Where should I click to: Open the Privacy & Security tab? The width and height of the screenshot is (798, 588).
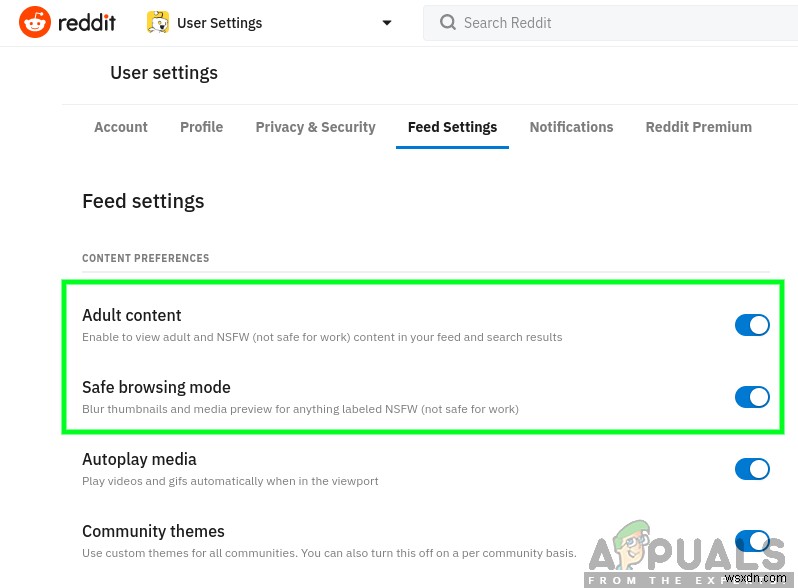click(x=316, y=127)
